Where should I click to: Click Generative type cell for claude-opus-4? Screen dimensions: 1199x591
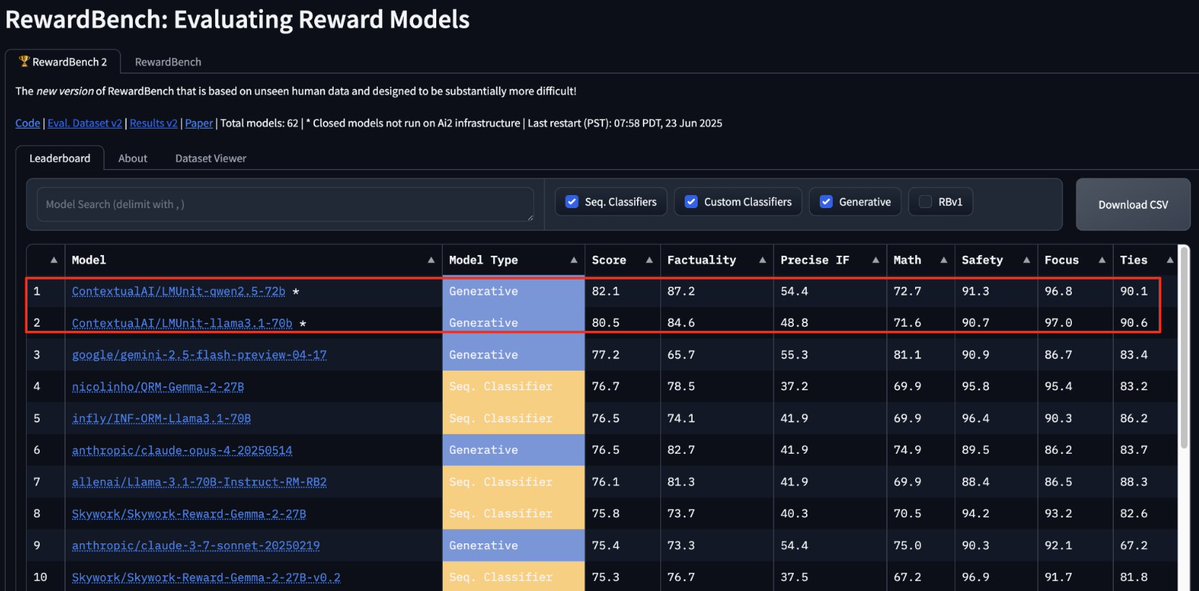point(514,450)
